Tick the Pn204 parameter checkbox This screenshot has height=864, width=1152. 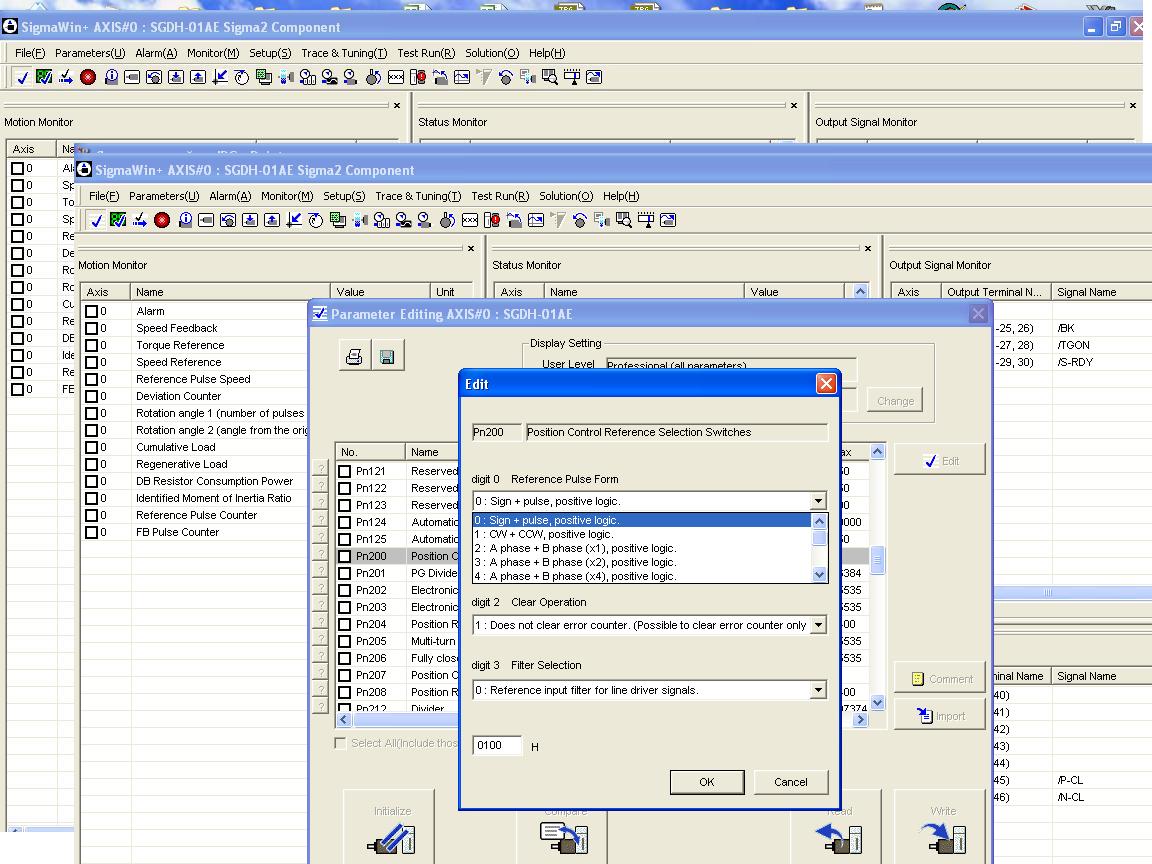click(345, 624)
